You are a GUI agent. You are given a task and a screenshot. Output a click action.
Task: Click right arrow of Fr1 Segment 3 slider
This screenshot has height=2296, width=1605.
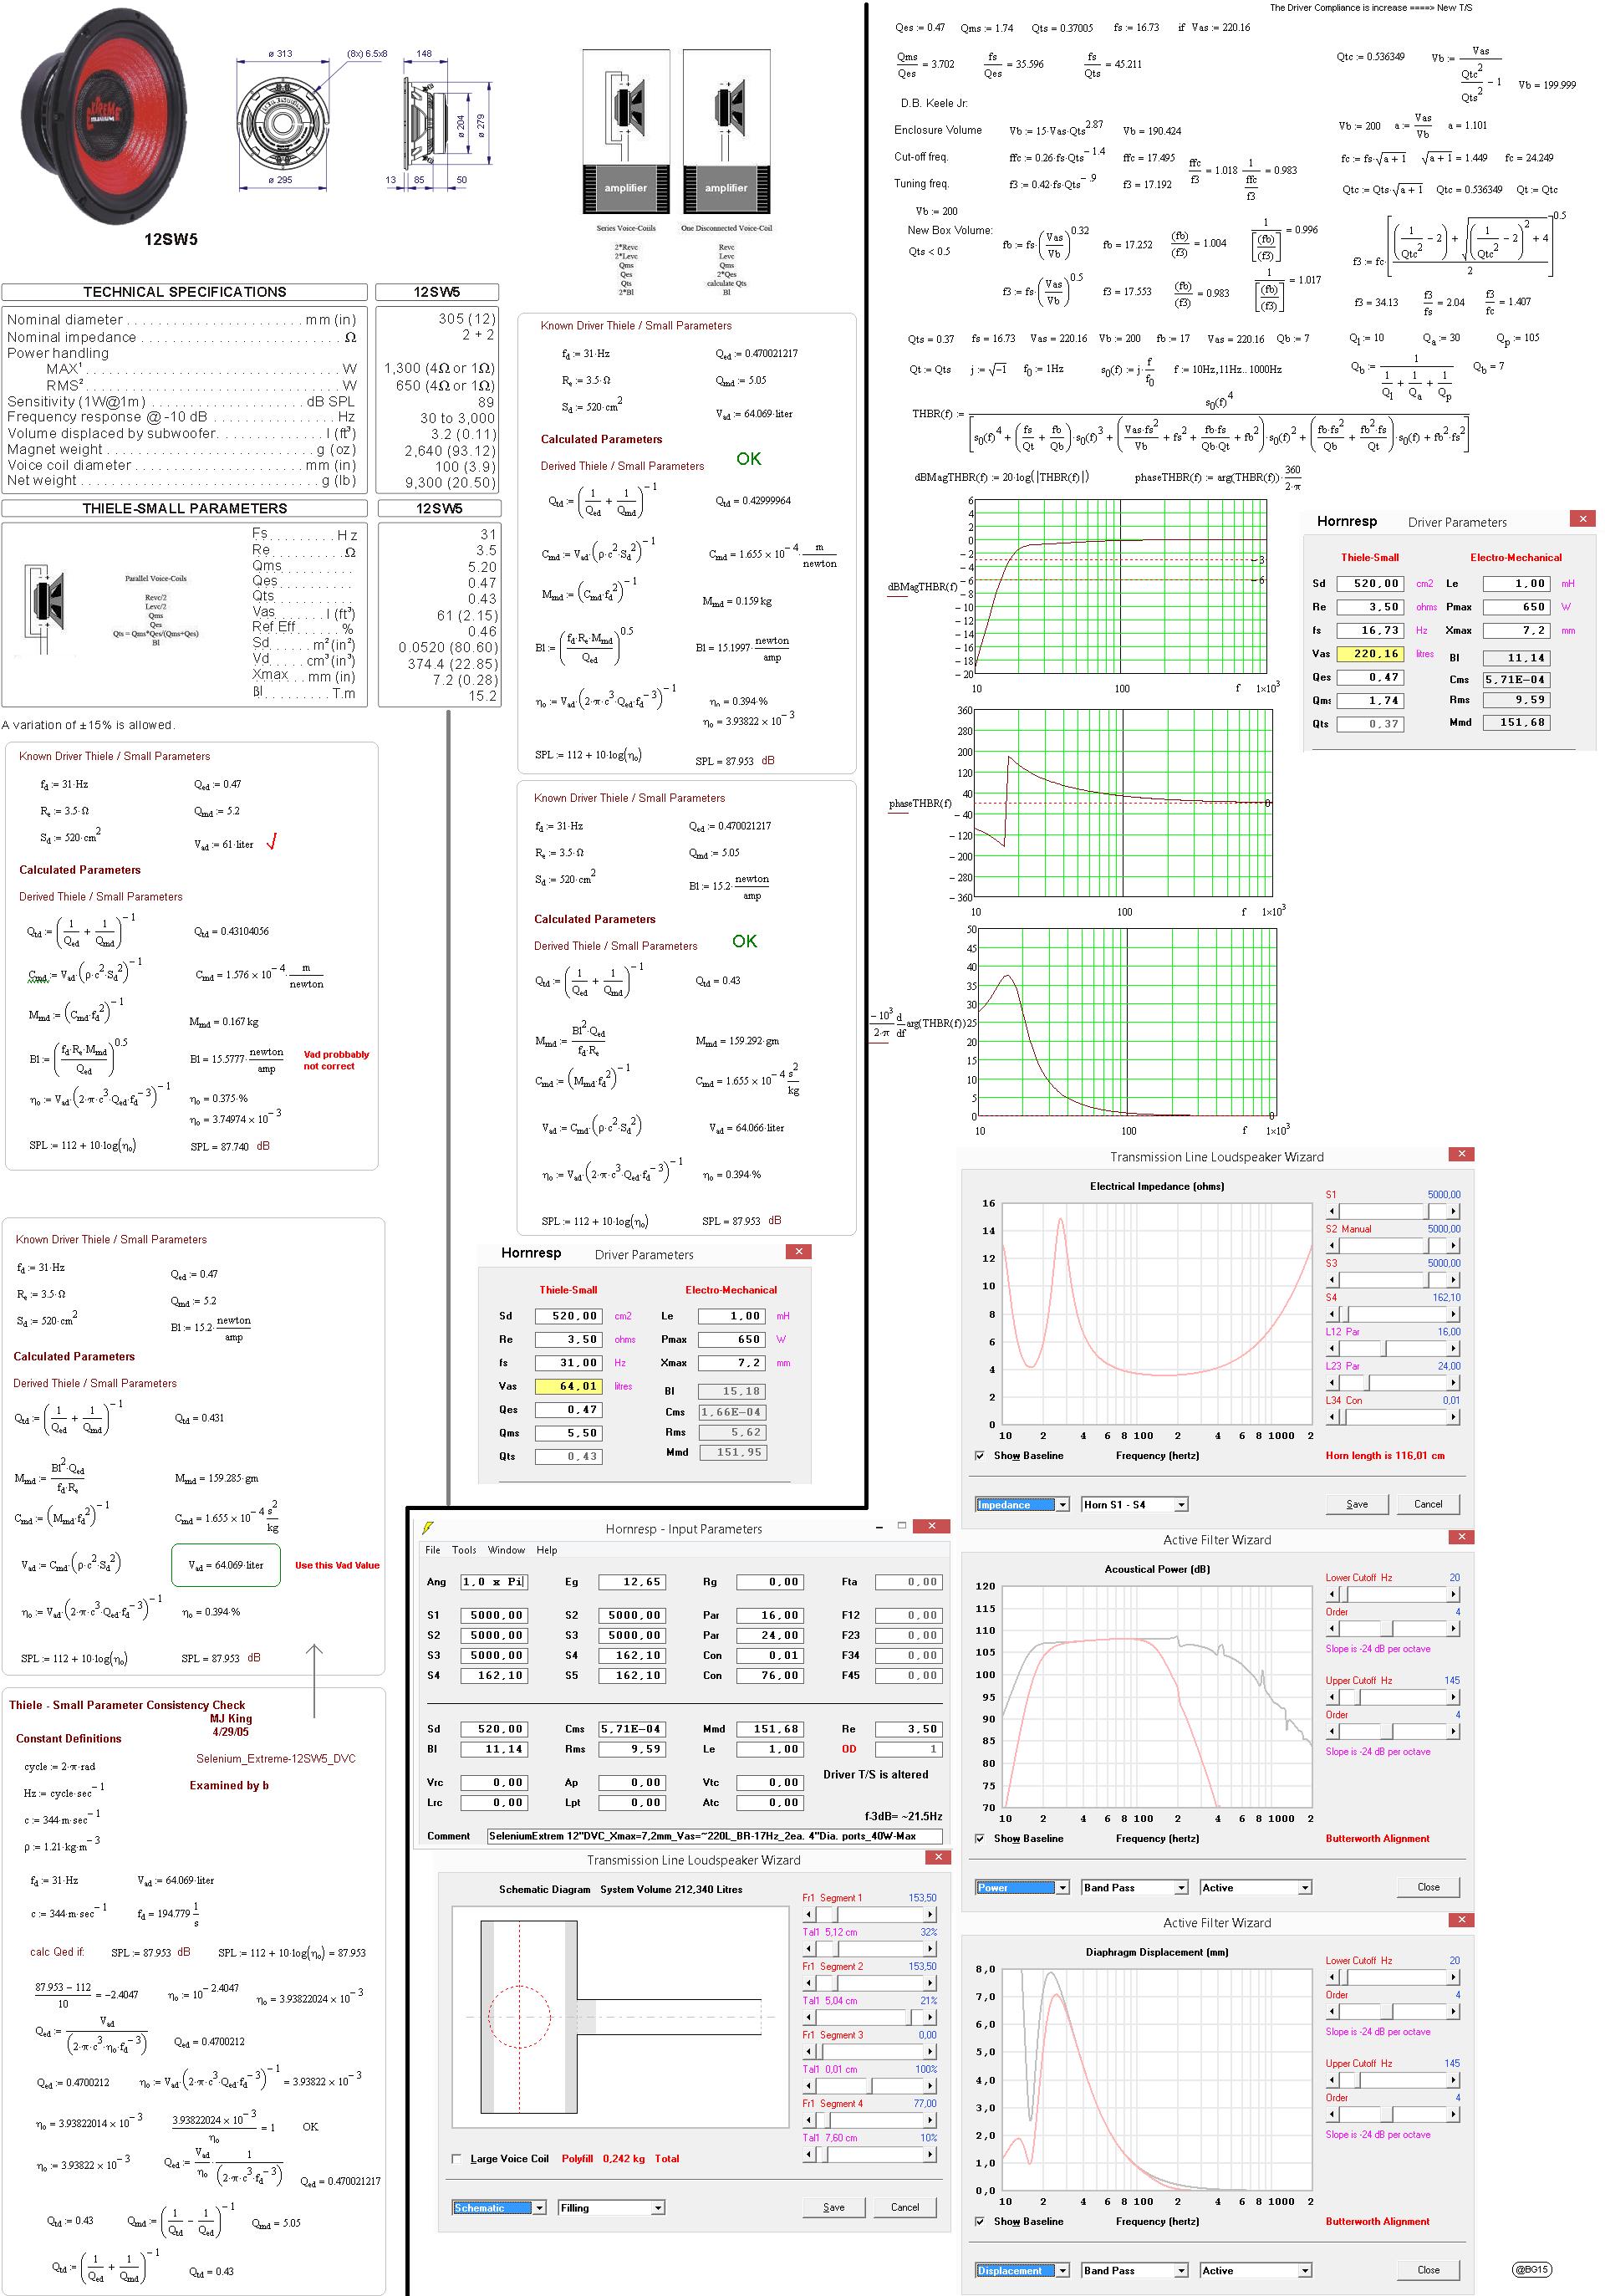932,2051
